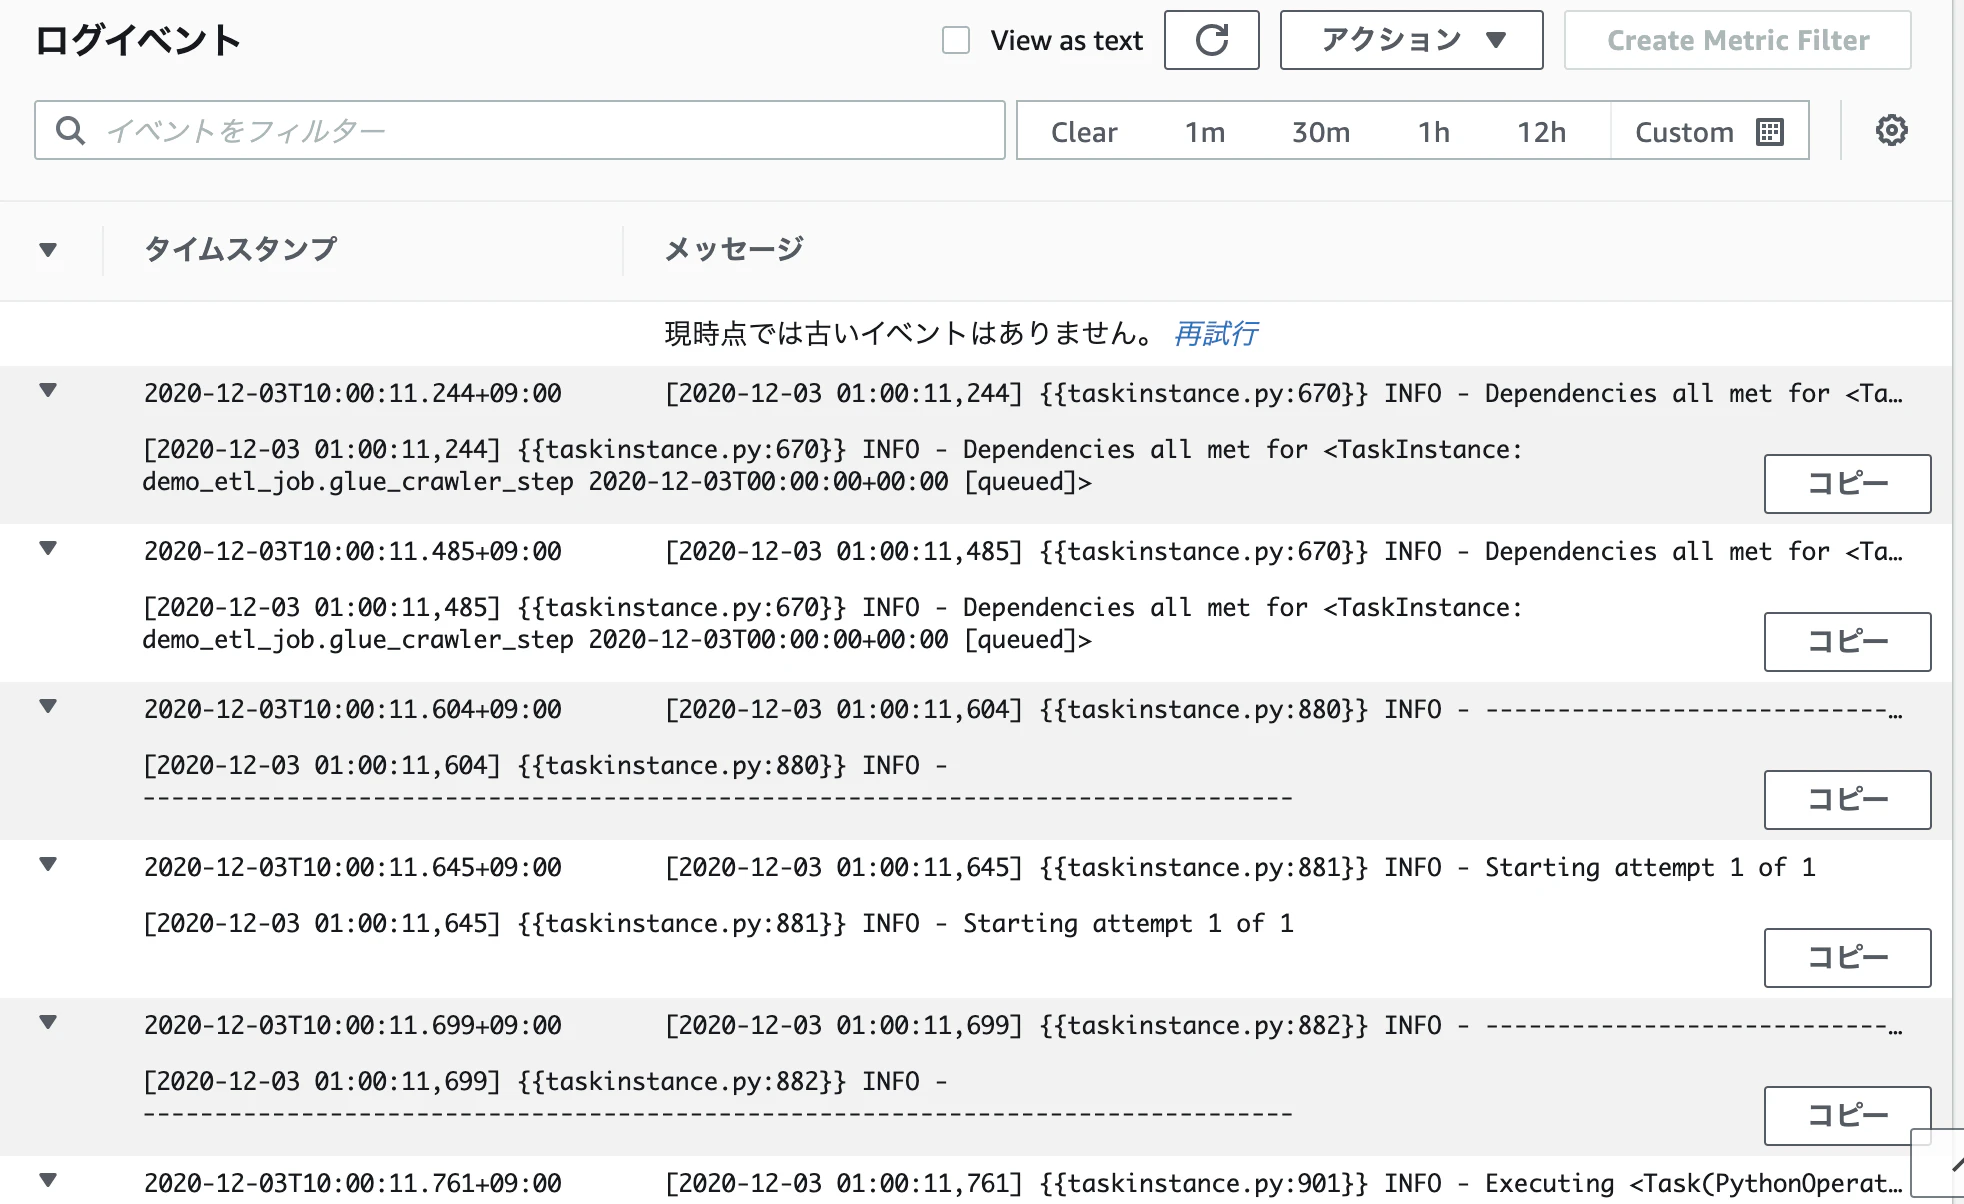Viewport: 1964px width, 1204px height.
Task: Collapse the 10:00:11.645 log event row
Action: [48, 865]
